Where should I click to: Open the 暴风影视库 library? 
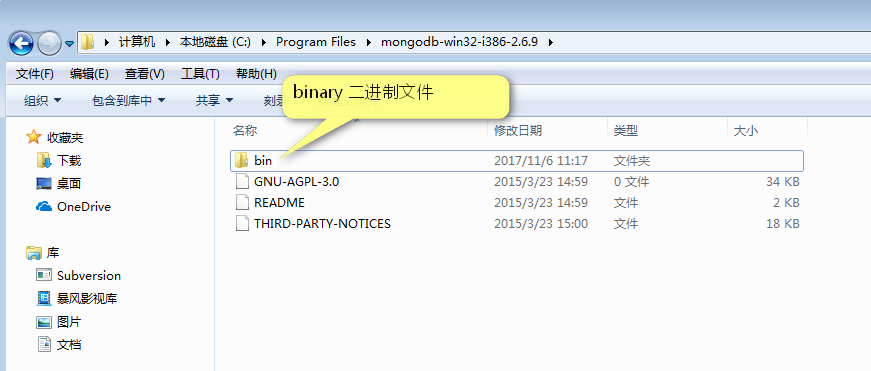[87, 299]
